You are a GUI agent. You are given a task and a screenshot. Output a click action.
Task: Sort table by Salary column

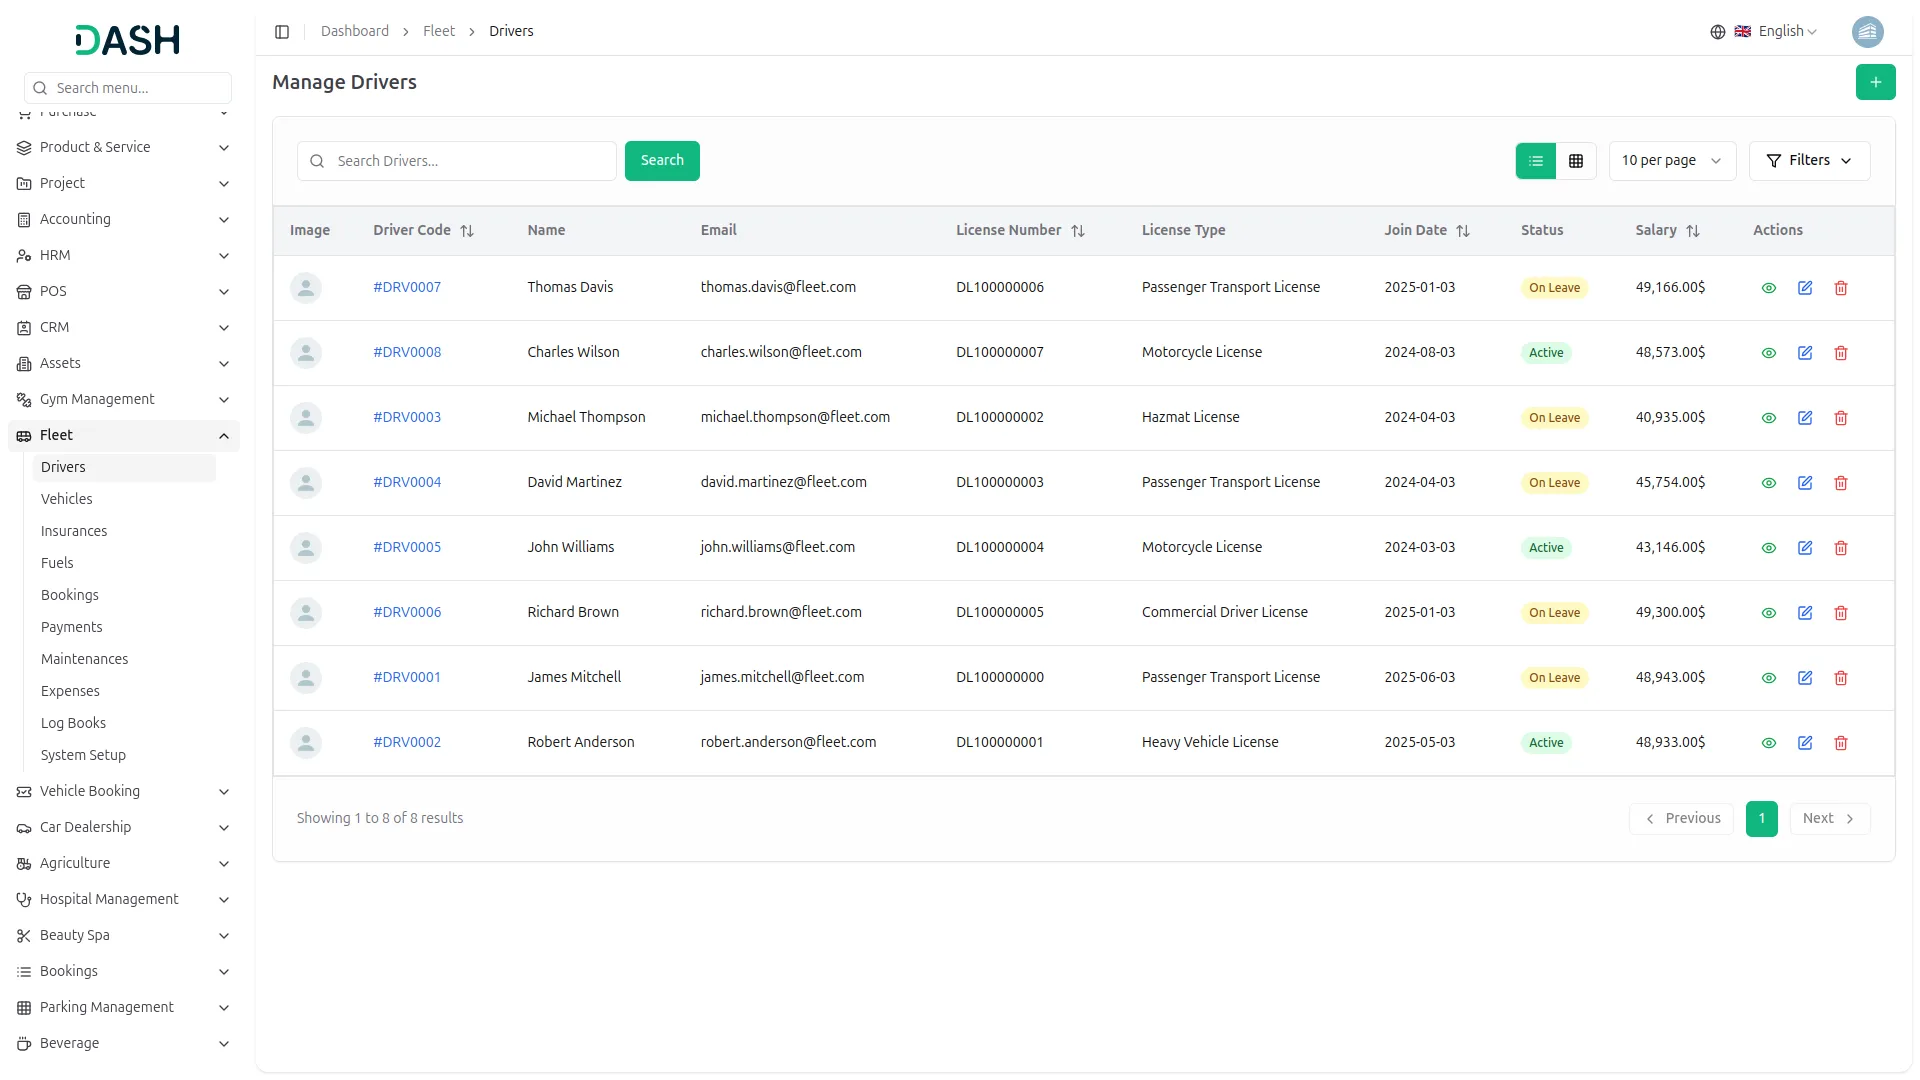click(1692, 231)
